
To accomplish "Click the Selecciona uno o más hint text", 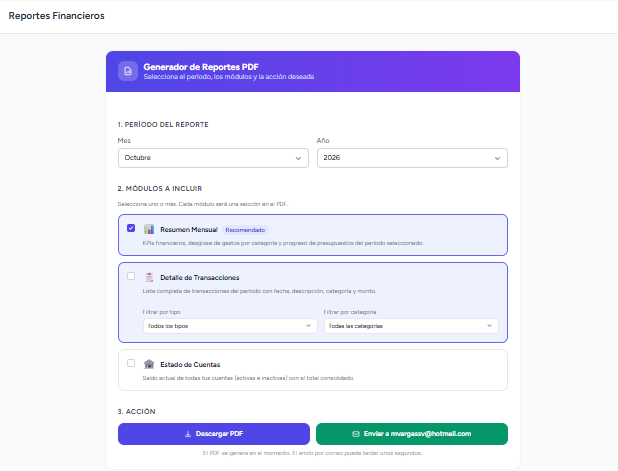I will tap(203, 204).
